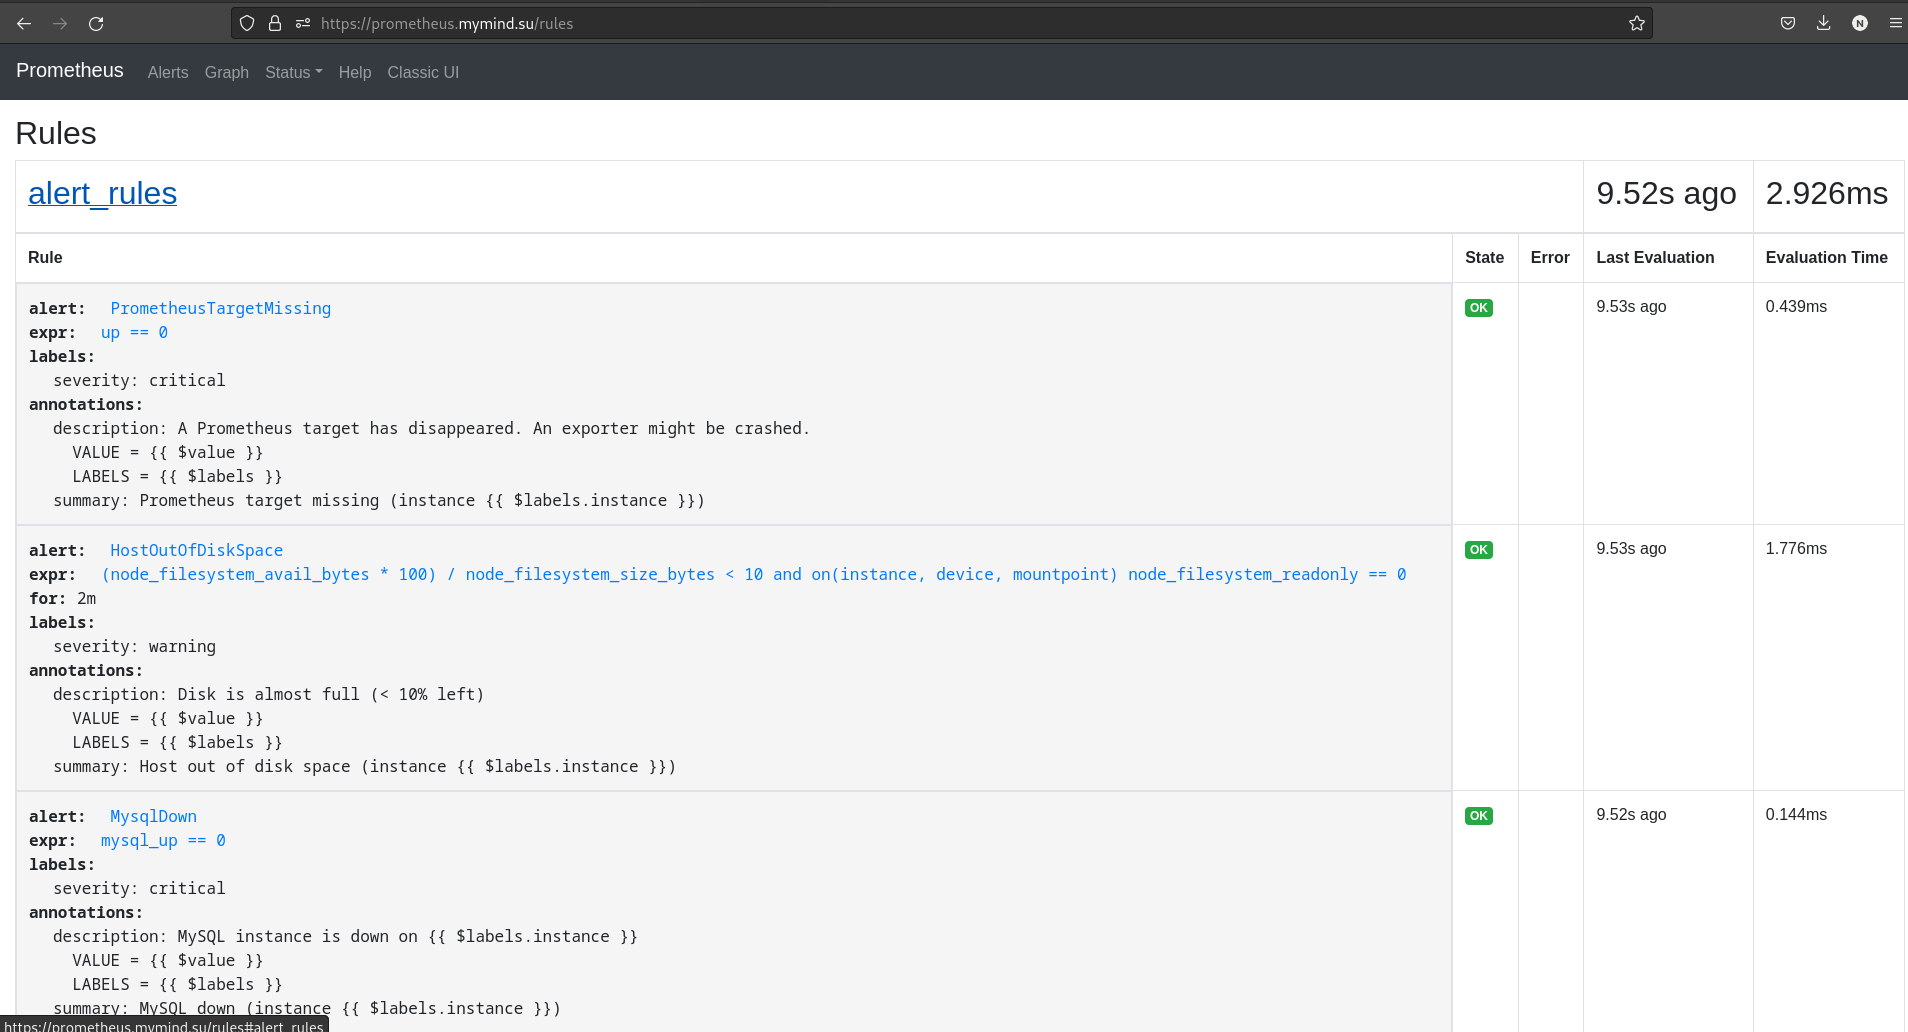Click the padlock site security icon
Viewport: 1908px width, 1032px height.
275,23
